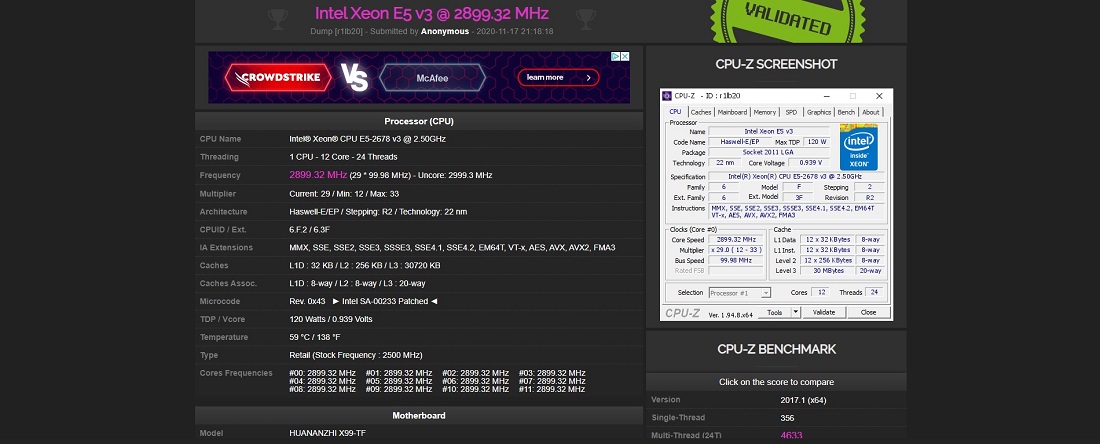The width and height of the screenshot is (1100, 444).
Task: Click the Multi-Thread score 4633
Action: pos(791,436)
